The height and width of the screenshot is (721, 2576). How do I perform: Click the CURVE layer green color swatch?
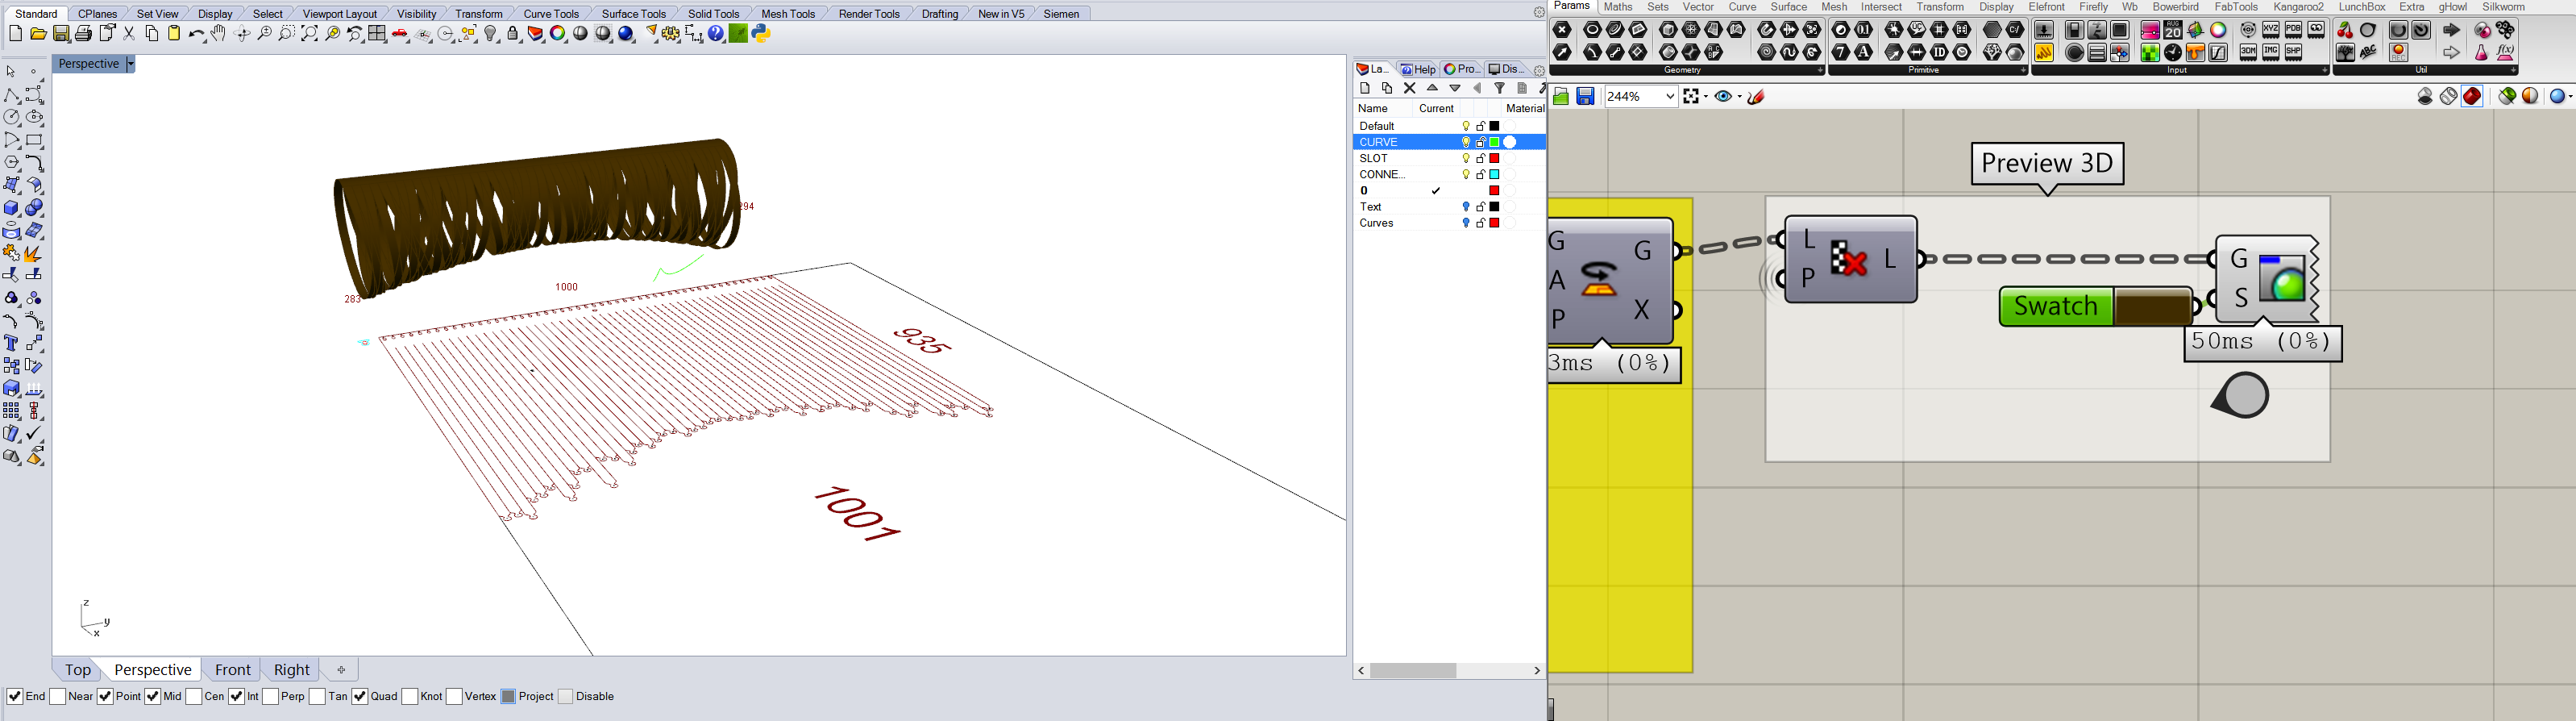pyautogui.click(x=1495, y=142)
